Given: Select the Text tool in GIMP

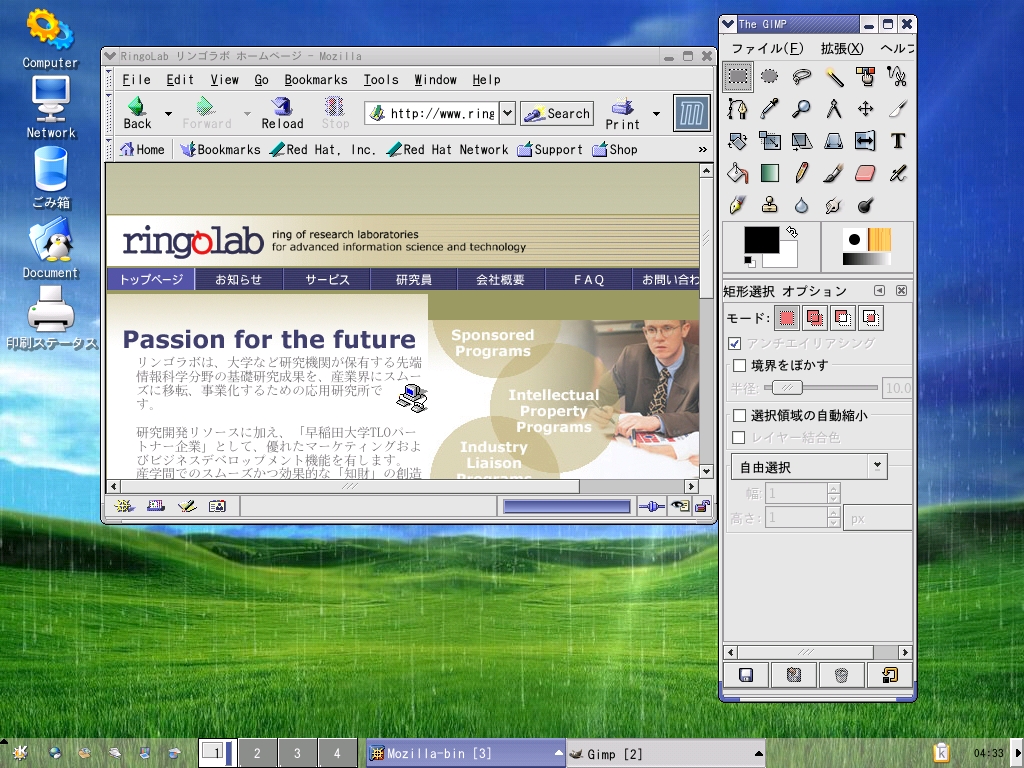Looking at the screenshot, I should tap(898, 140).
